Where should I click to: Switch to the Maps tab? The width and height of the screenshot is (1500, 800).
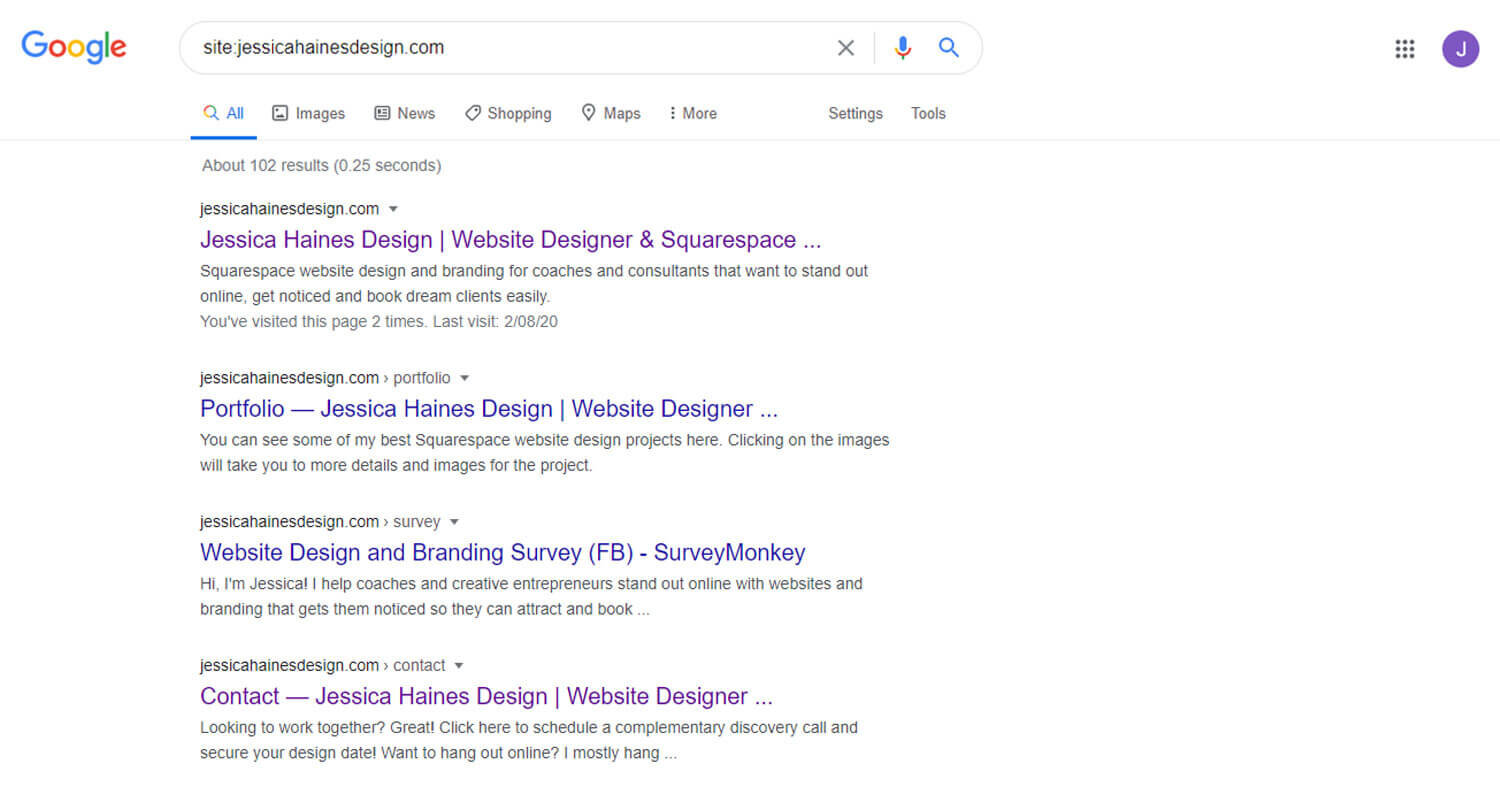point(611,113)
